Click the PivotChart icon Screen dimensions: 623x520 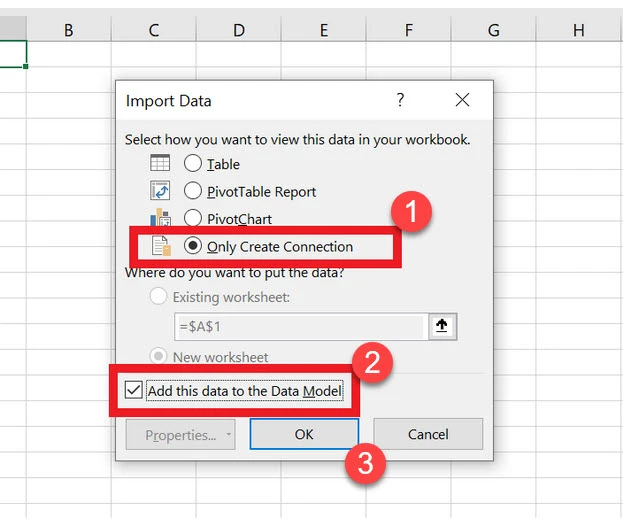[160, 217]
